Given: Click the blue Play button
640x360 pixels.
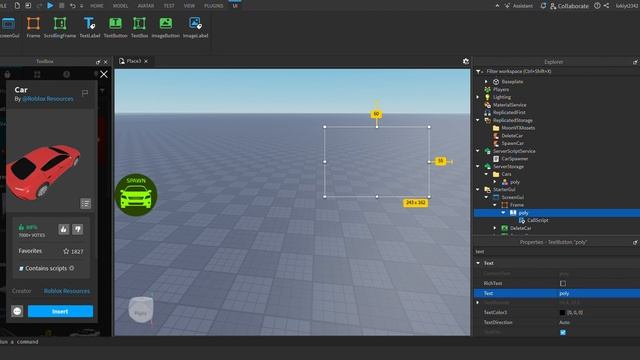Looking at the screenshot, I should coord(50,6).
